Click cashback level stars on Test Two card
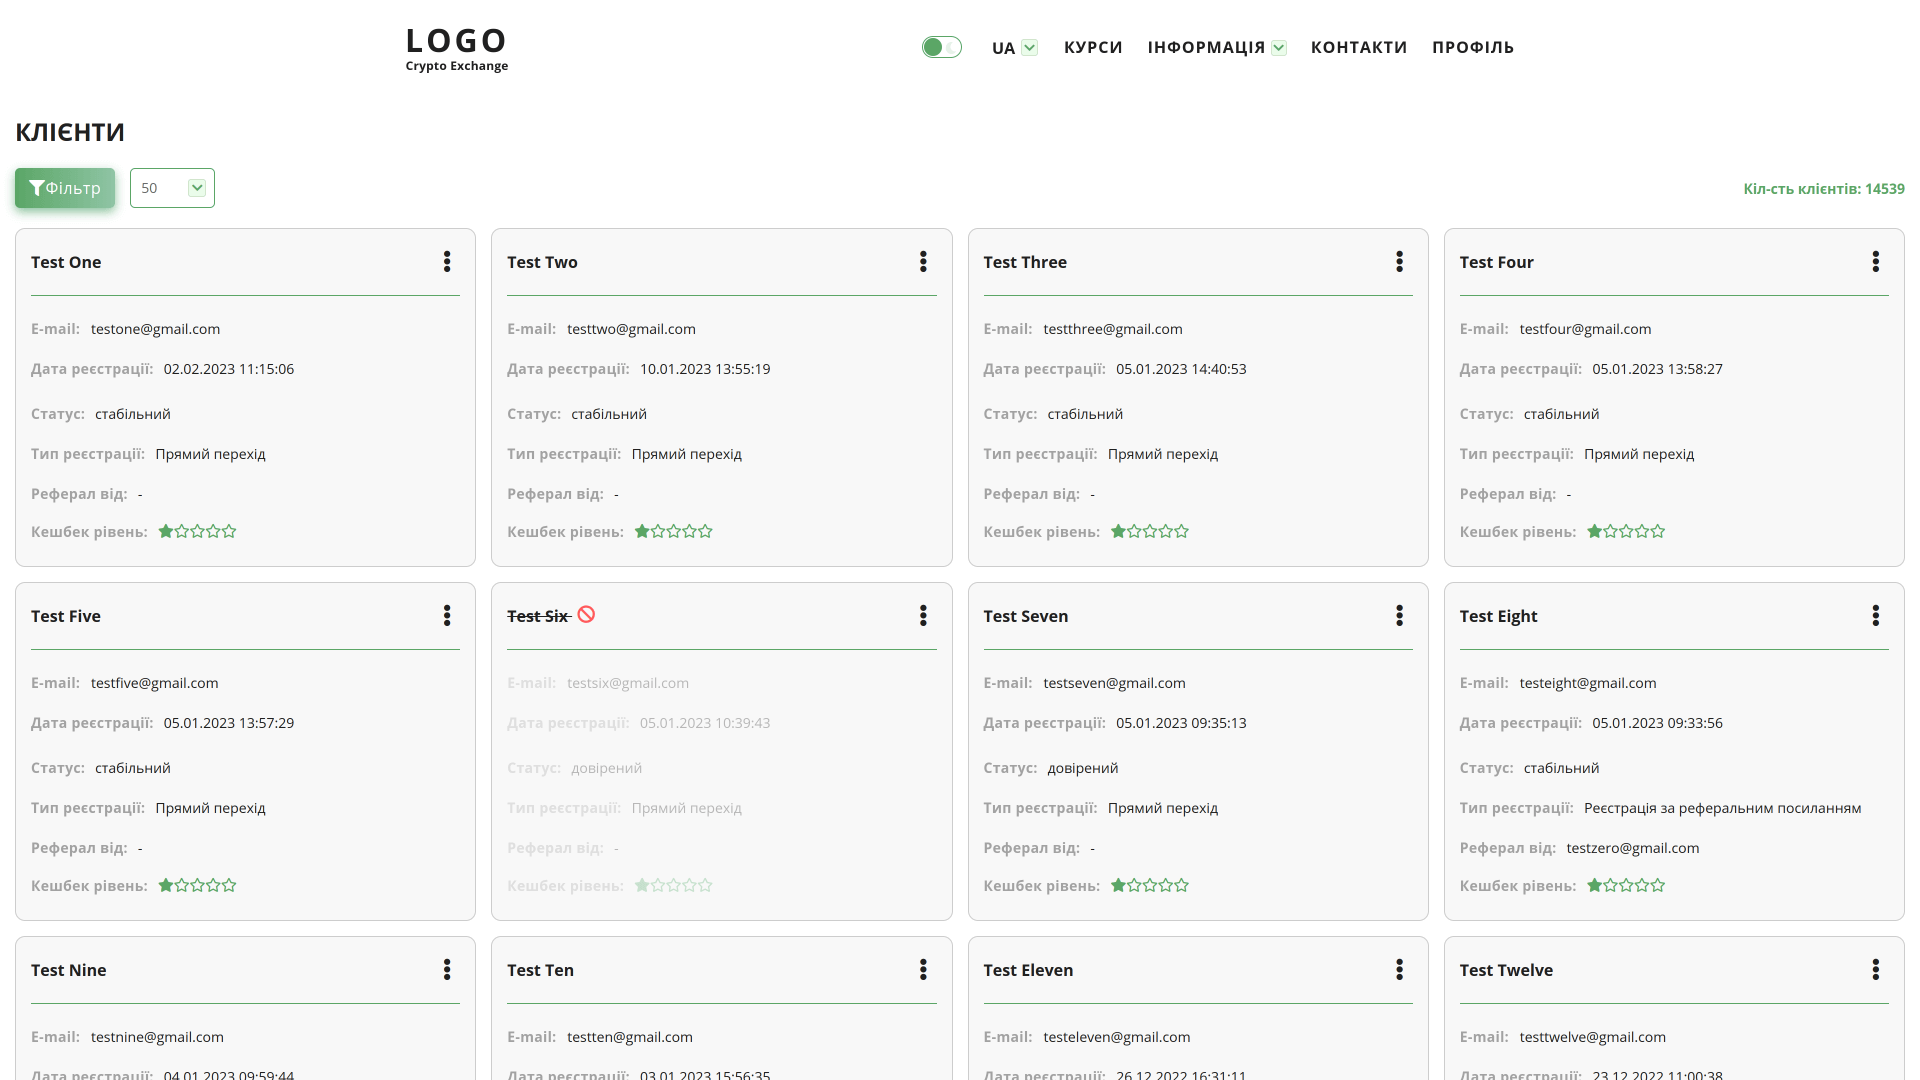This screenshot has width=1920, height=1080. pos(673,531)
